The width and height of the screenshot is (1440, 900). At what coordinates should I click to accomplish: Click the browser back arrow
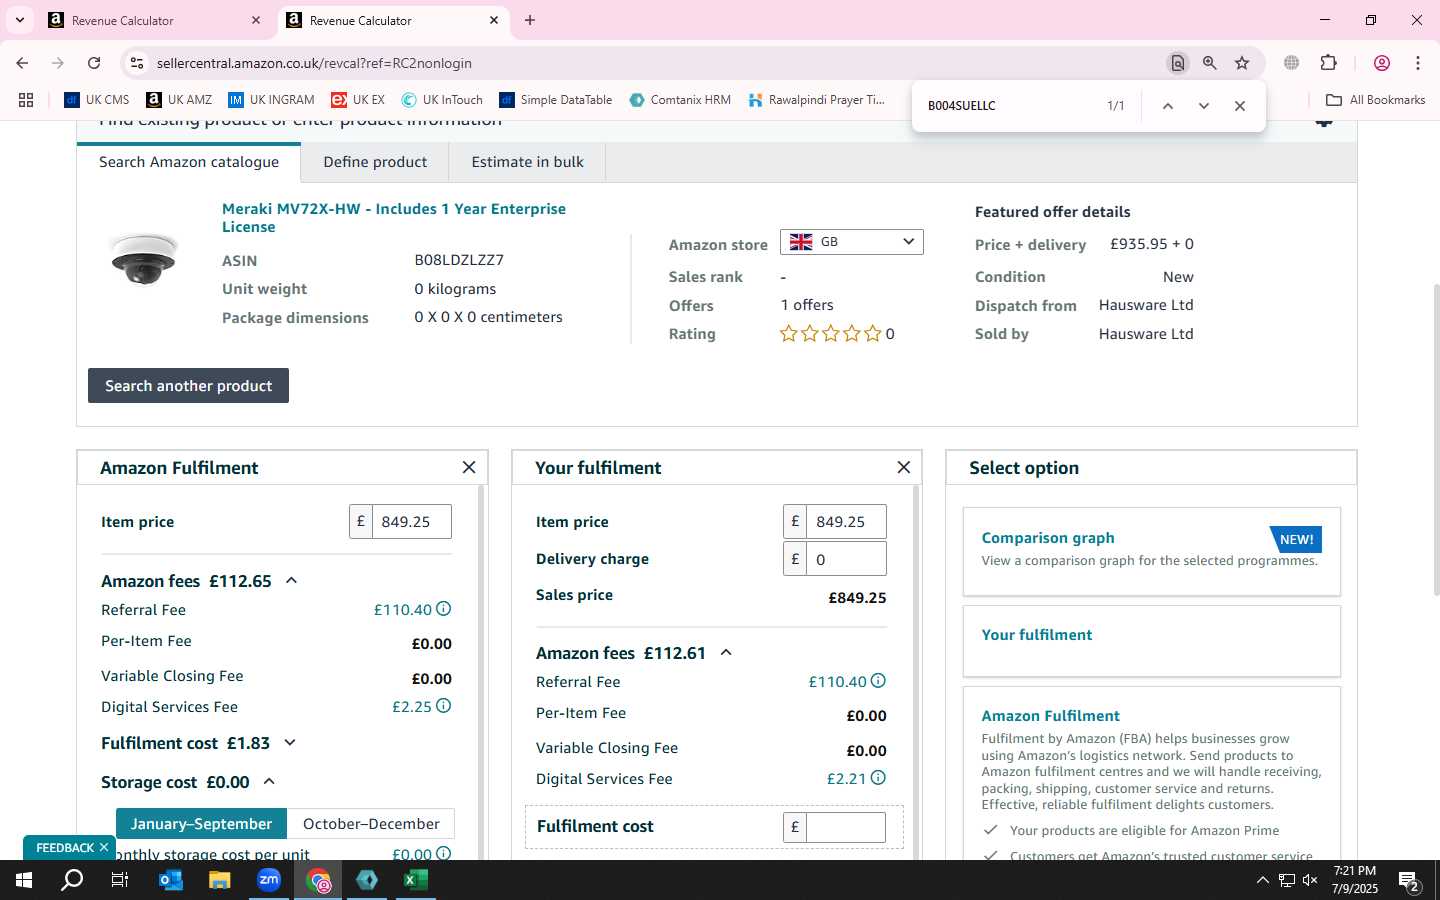pos(22,63)
